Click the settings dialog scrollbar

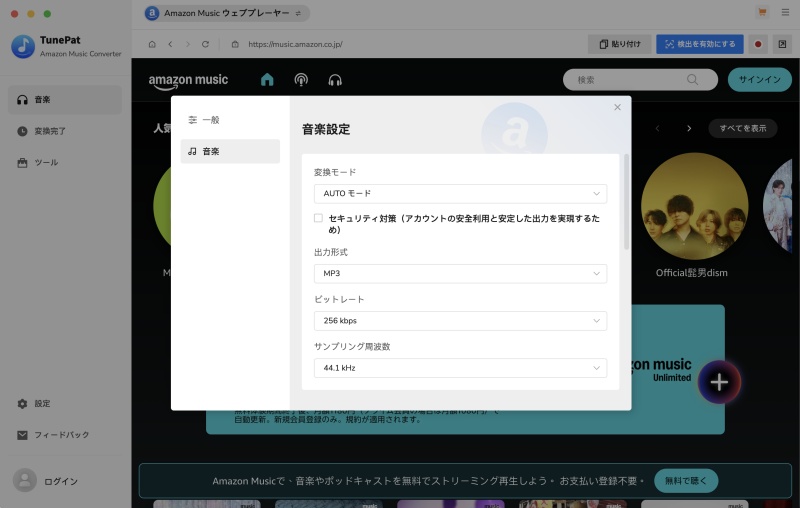(x=626, y=202)
